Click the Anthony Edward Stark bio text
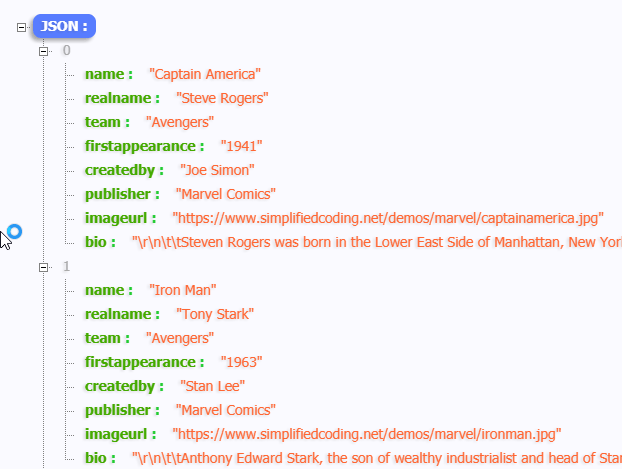Viewport: 622px width, 469px height. [376, 458]
